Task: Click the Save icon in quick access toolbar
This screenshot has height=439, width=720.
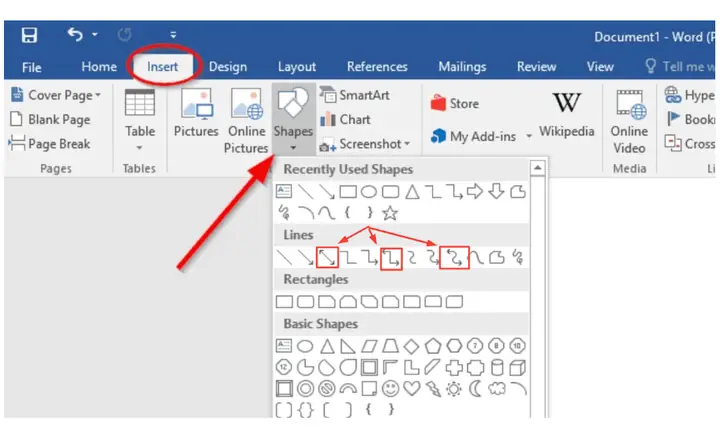Action: [x=29, y=35]
